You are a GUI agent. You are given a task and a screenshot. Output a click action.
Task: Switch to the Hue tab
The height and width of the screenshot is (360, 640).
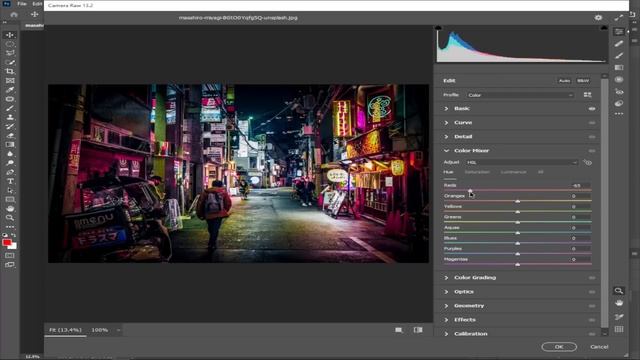point(448,172)
